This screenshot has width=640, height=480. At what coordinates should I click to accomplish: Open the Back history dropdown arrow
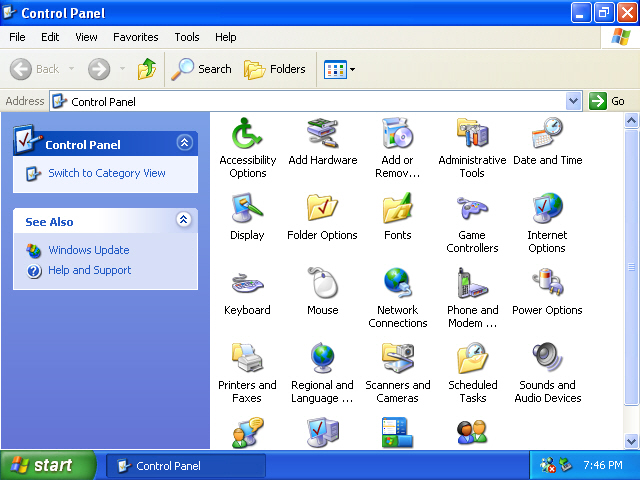(71, 69)
